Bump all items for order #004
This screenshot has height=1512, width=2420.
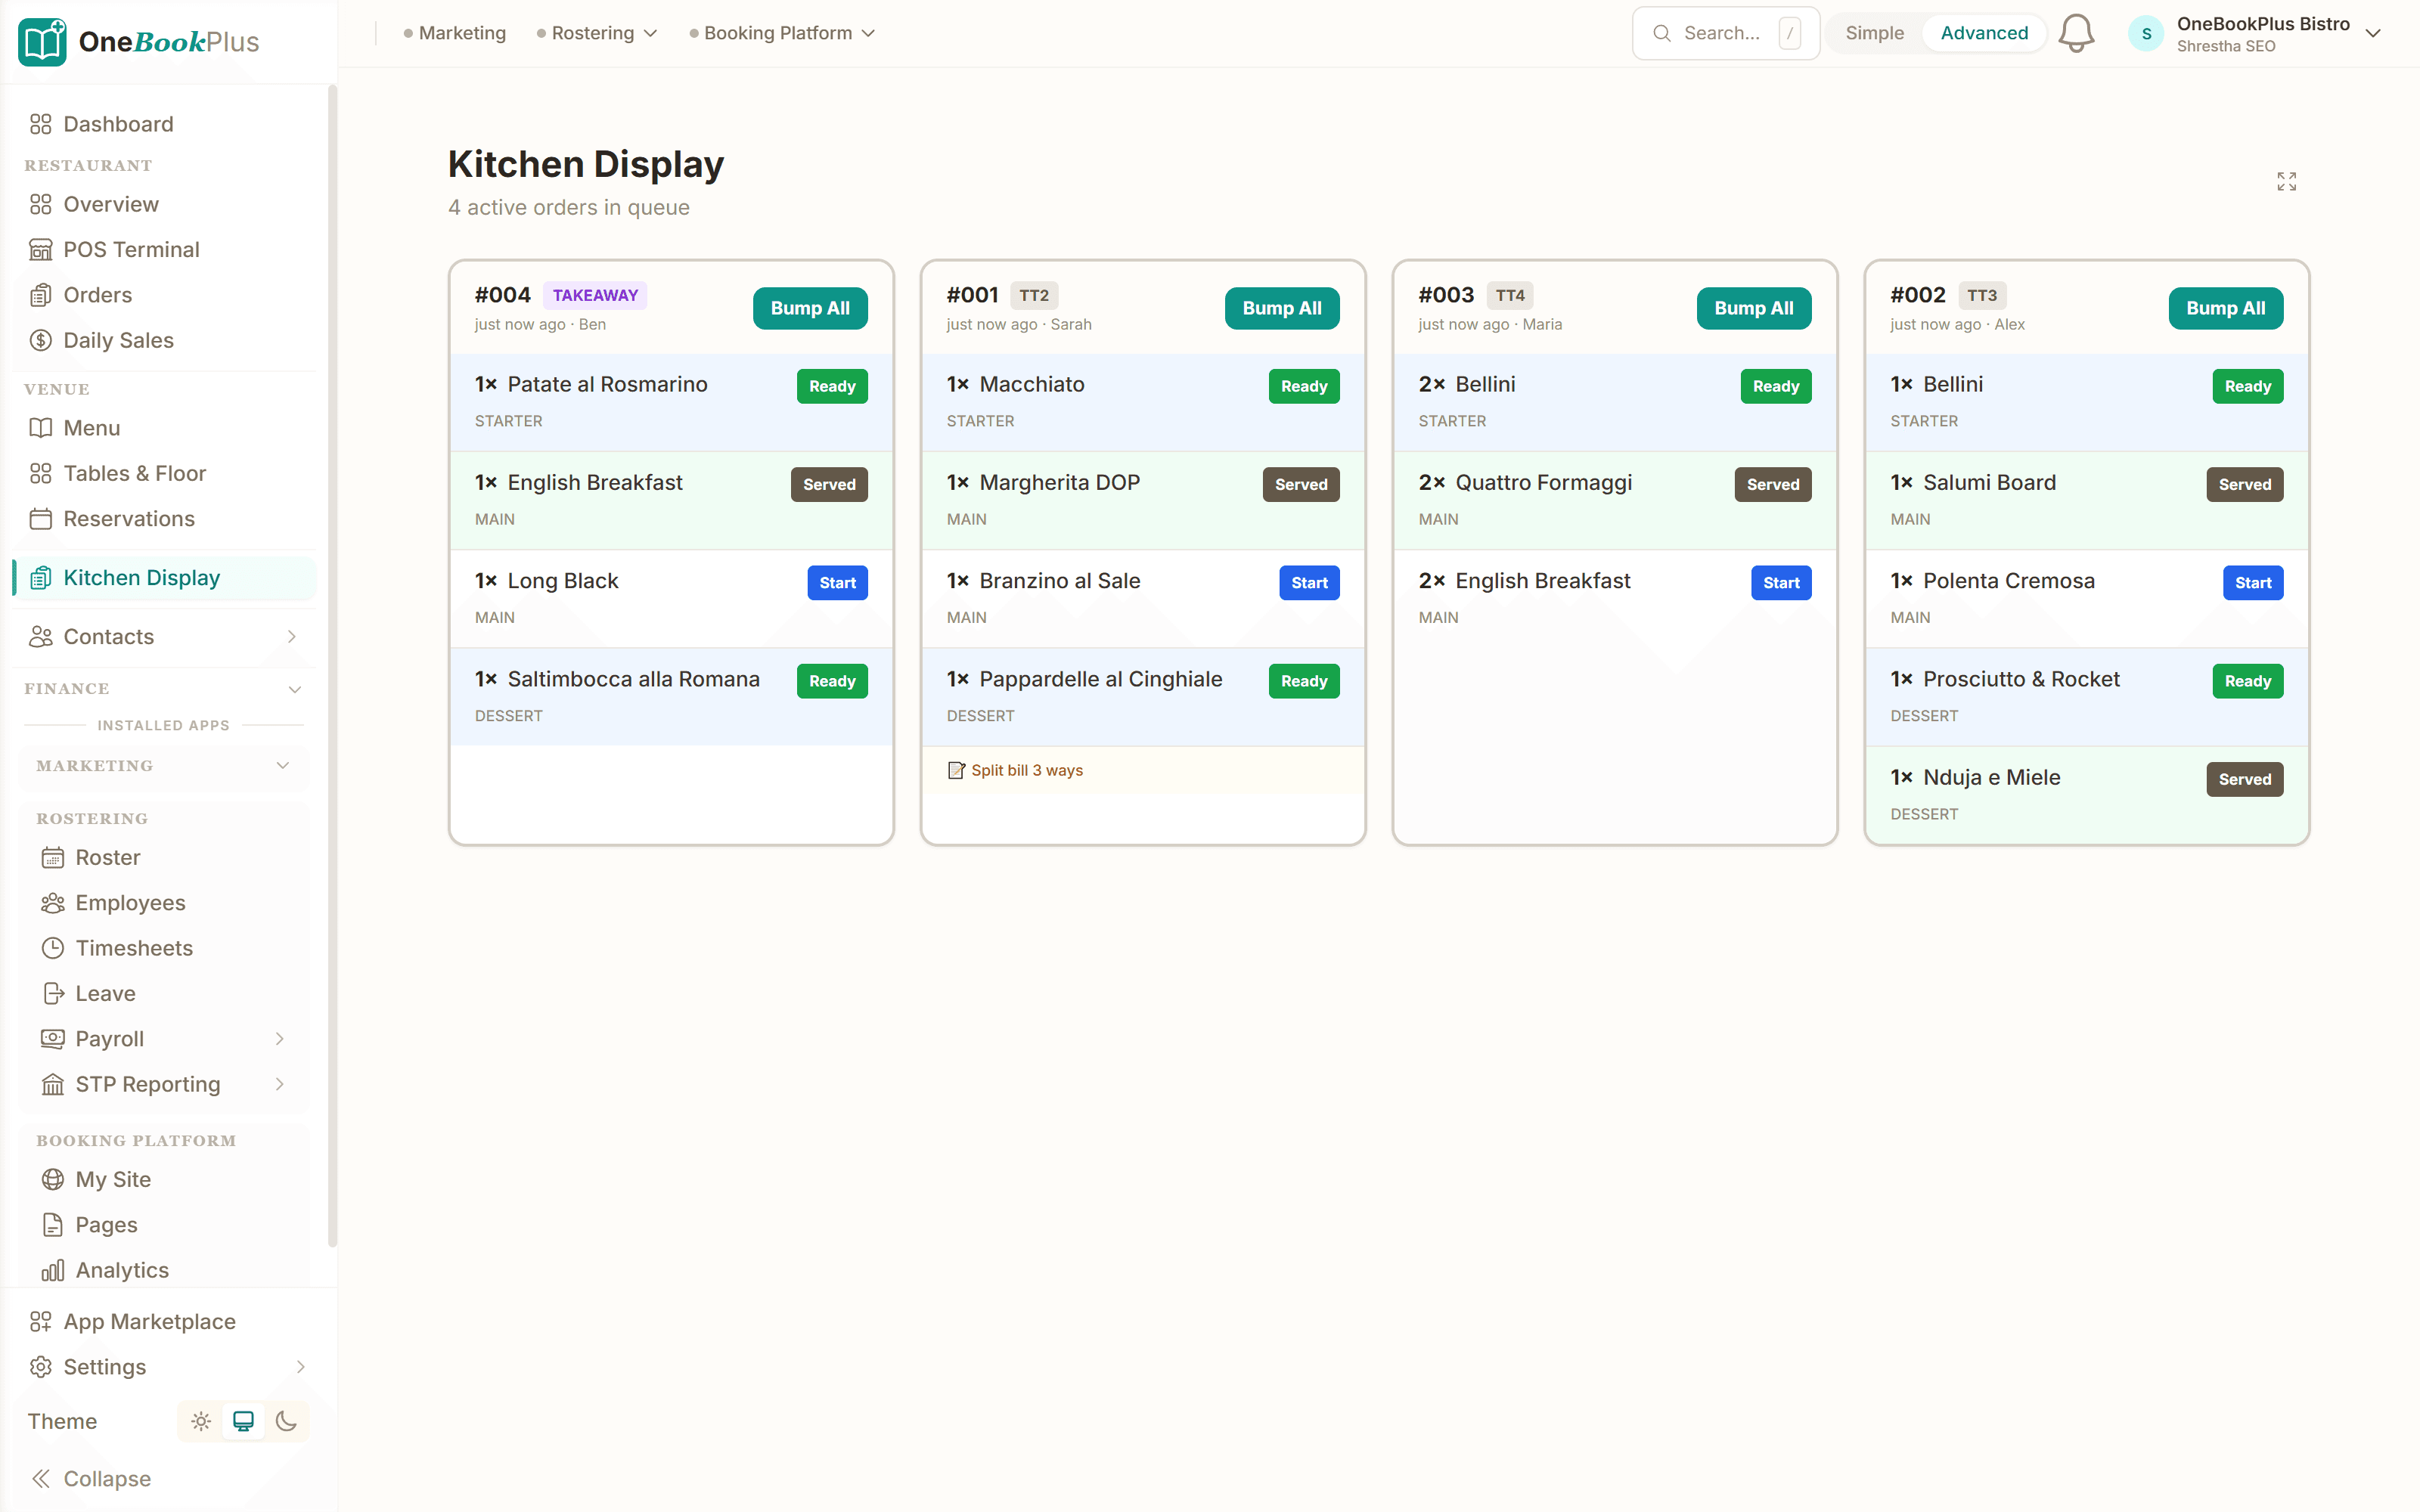[x=810, y=308]
